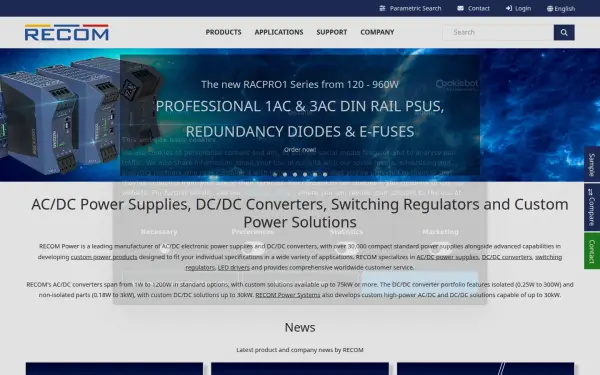This screenshot has width=600, height=375.
Task: Follow the 'RECOM Power Systems' link
Action: coord(288,295)
